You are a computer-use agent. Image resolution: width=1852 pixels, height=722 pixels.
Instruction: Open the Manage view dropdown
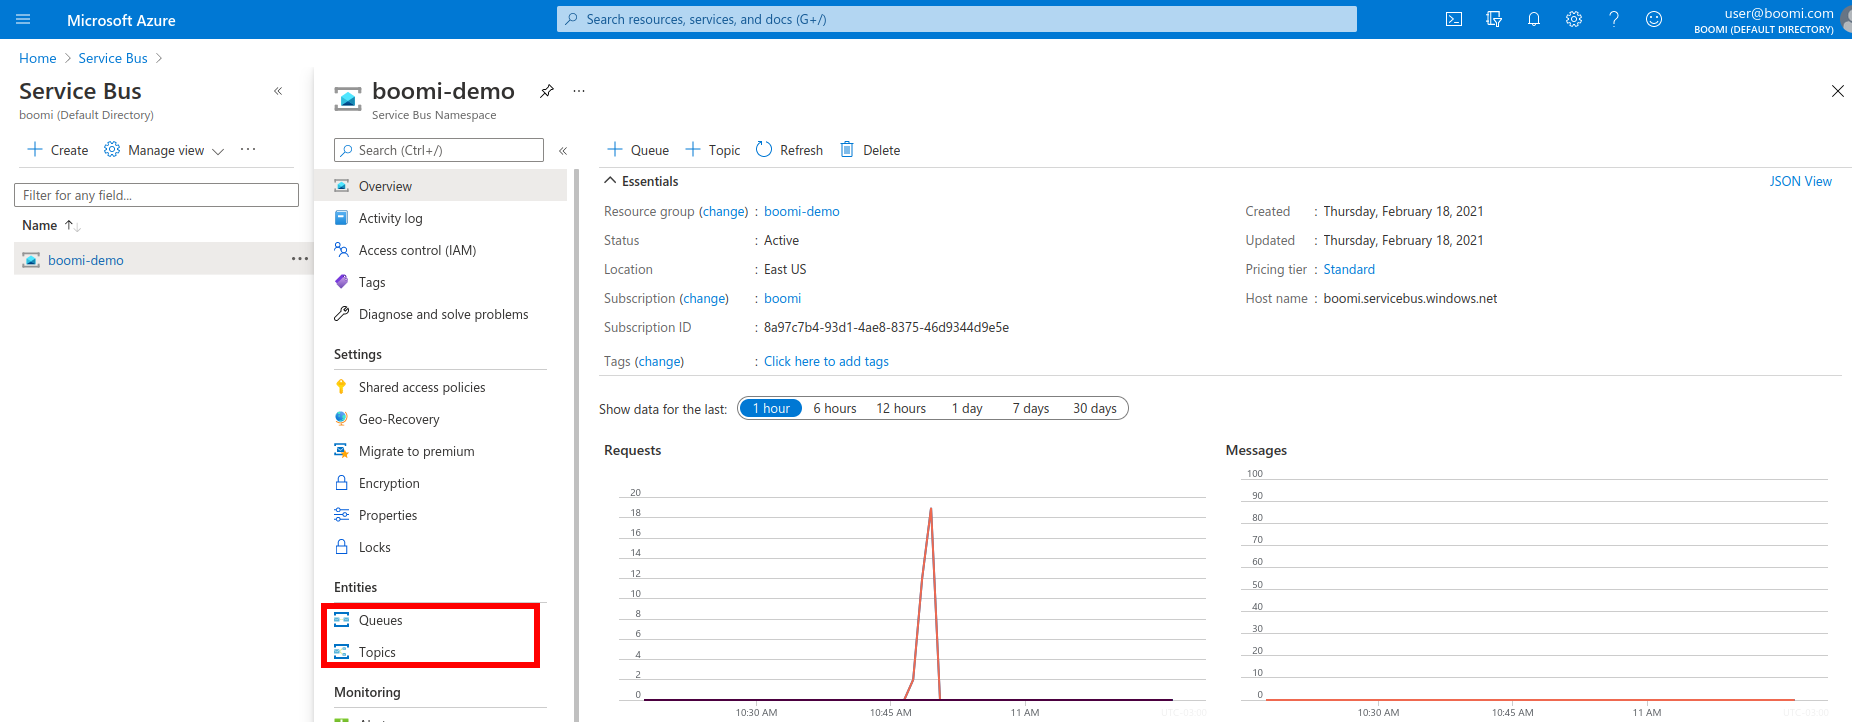tap(164, 150)
